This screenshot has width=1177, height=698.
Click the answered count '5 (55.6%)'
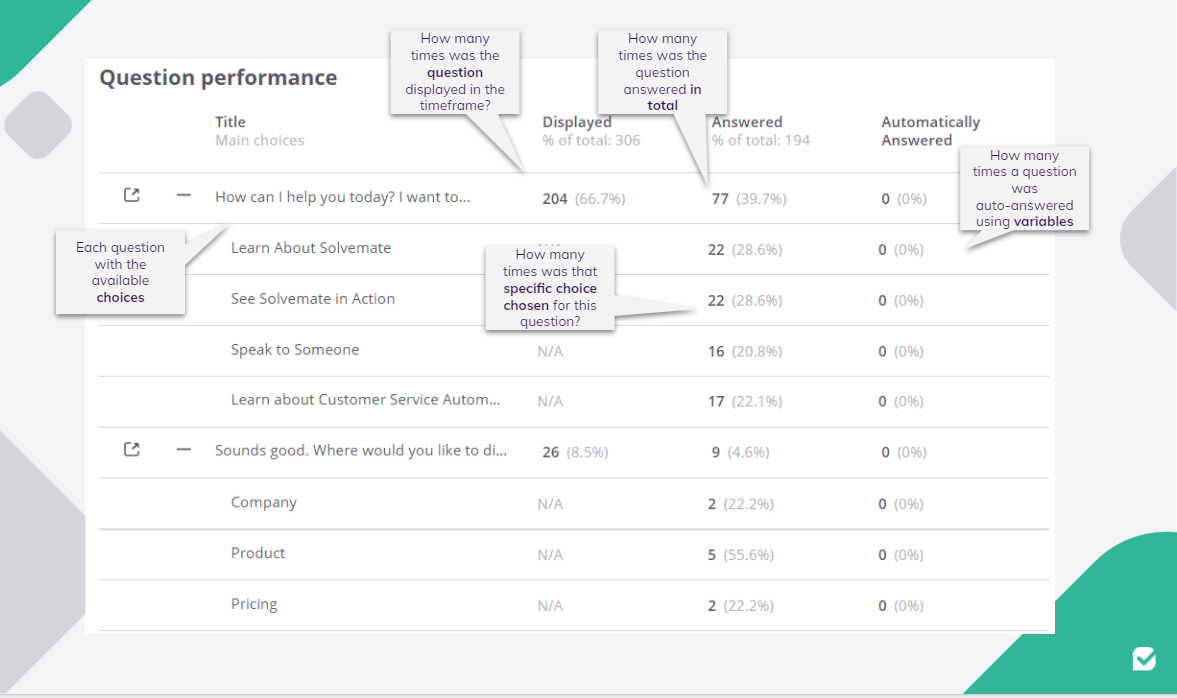coord(741,555)
